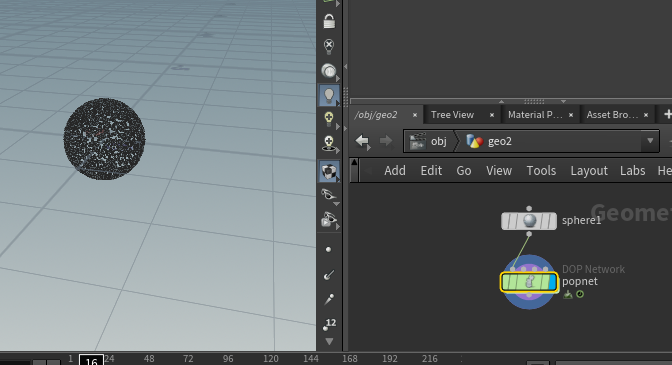Open the View menu

(x=499, y=171)
